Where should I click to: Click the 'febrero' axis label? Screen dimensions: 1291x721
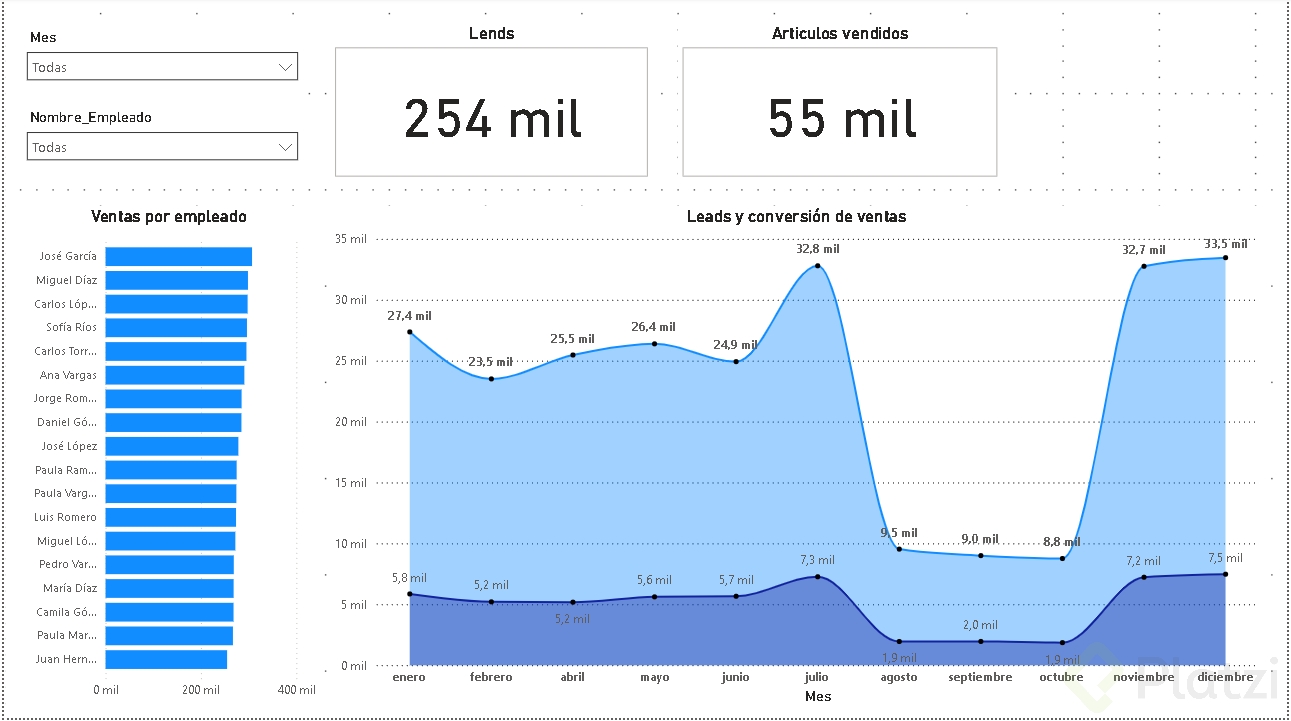click(x=491, y=677)
